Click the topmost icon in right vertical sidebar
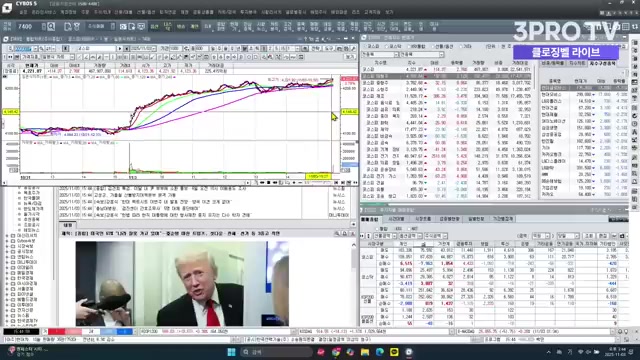The image size is (640, 360). 635,42
